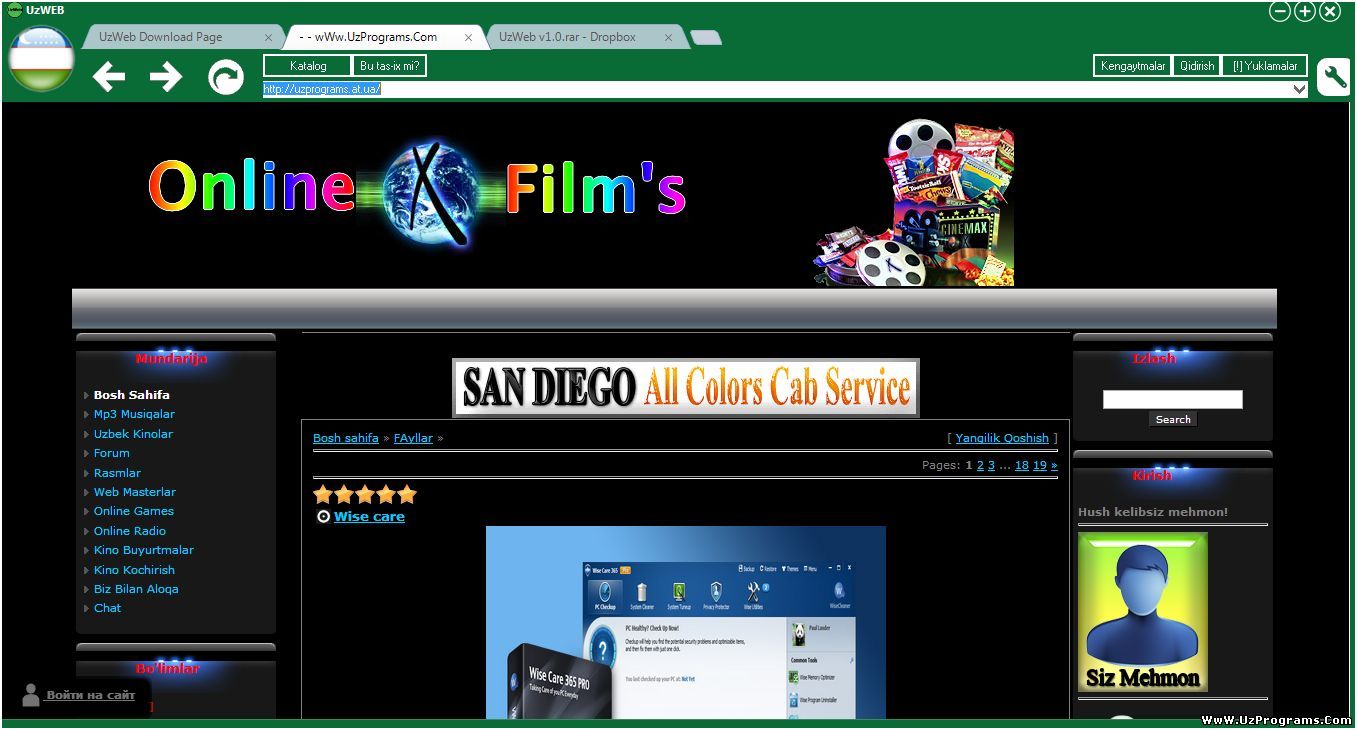The height and width of the screenshot is (730, 1357).
Task: Open the Yuklamalar downloads button
Action: pos(1265,66)
